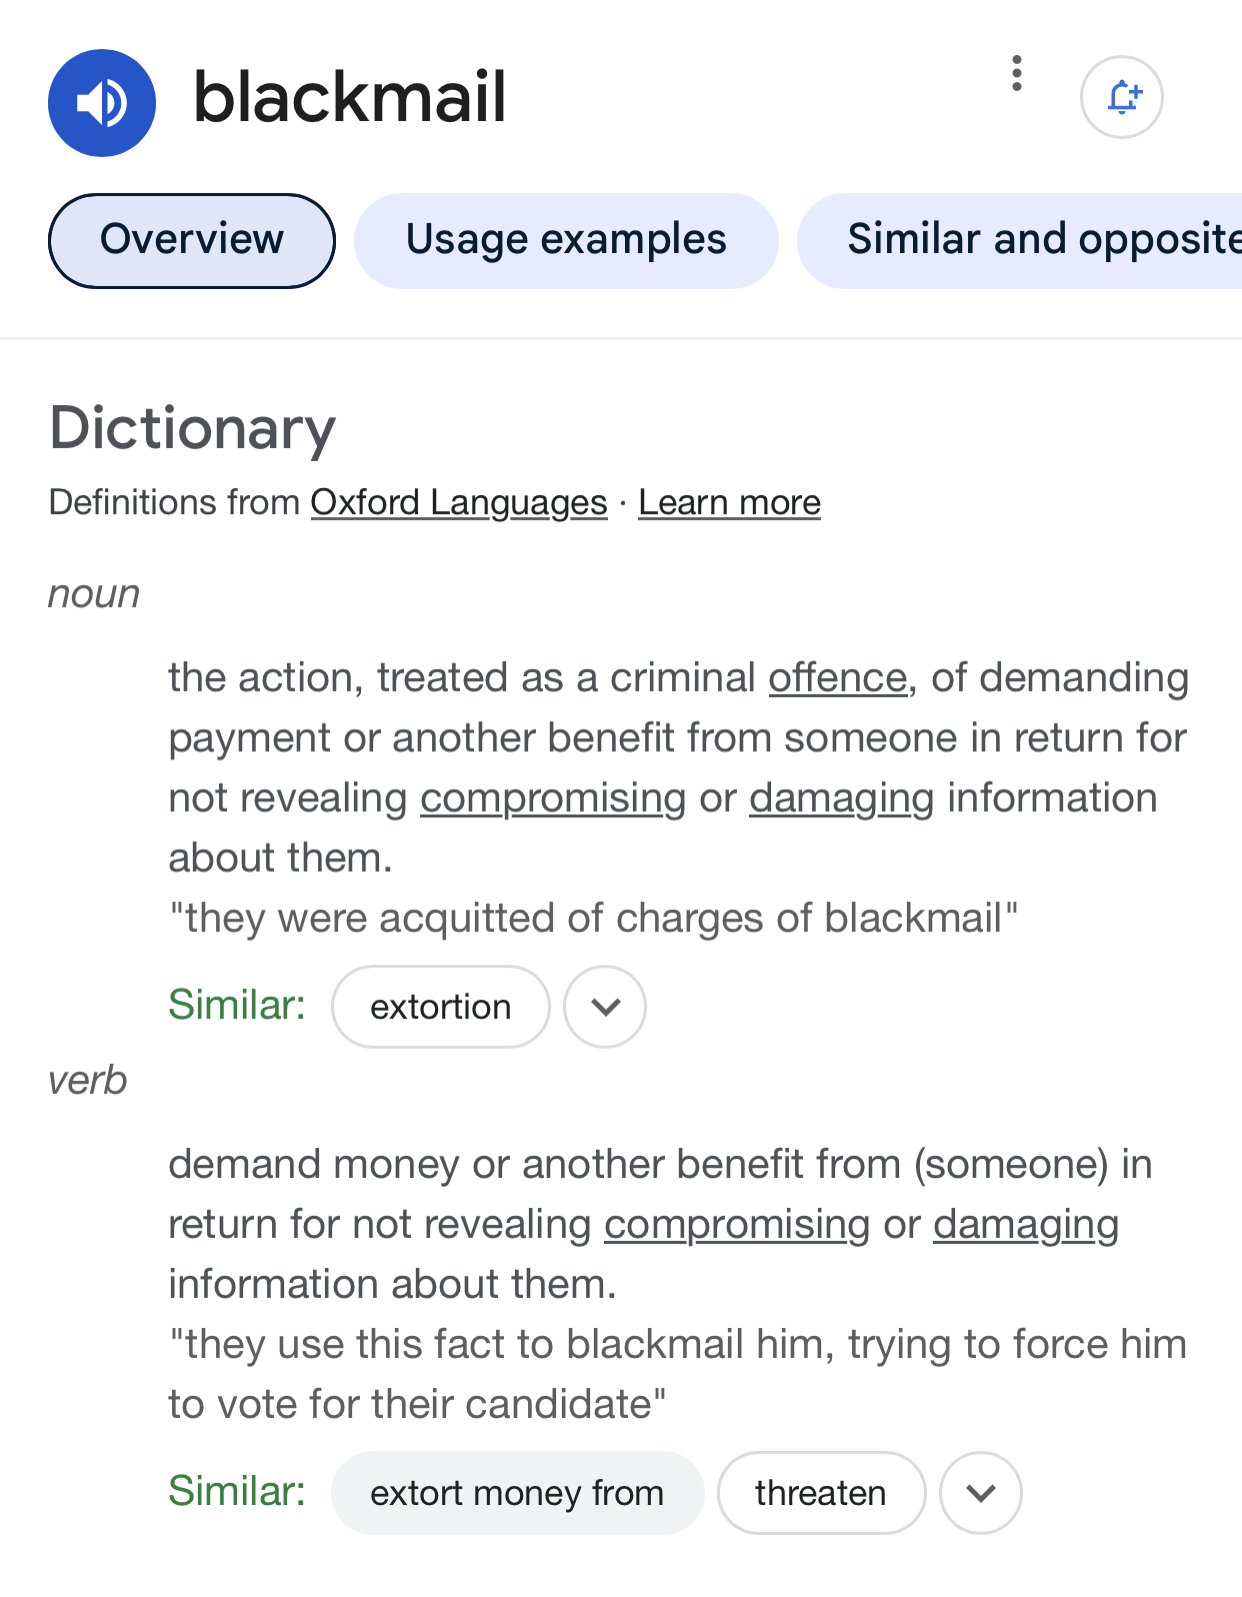This screenshot has width=1242, height=1597.
Task: Open 'damaging' link in the verb definition
Action: [1025, 1224]
